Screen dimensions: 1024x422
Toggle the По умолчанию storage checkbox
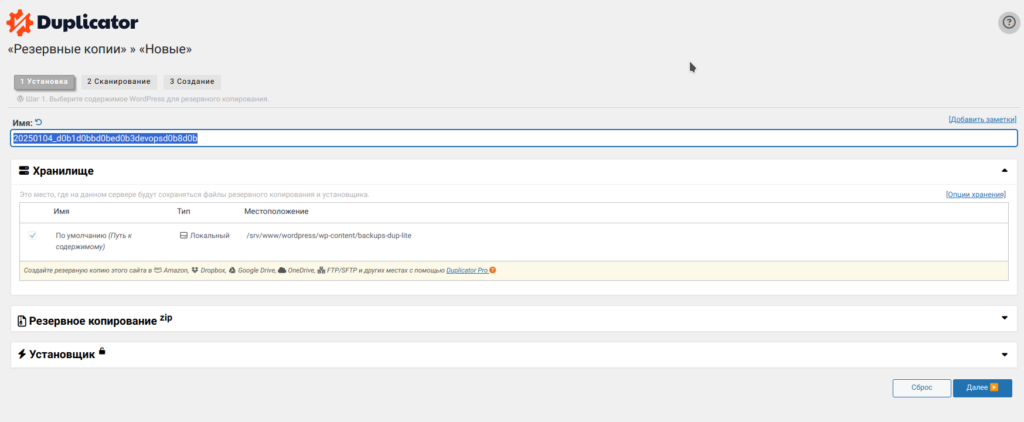tap(33, 235)
